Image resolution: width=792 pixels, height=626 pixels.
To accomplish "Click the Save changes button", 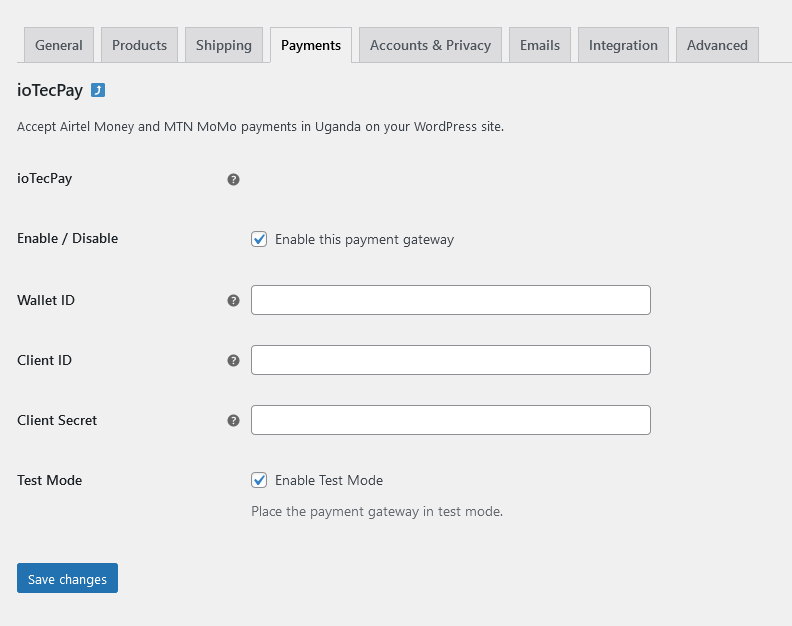I will 67,579.
